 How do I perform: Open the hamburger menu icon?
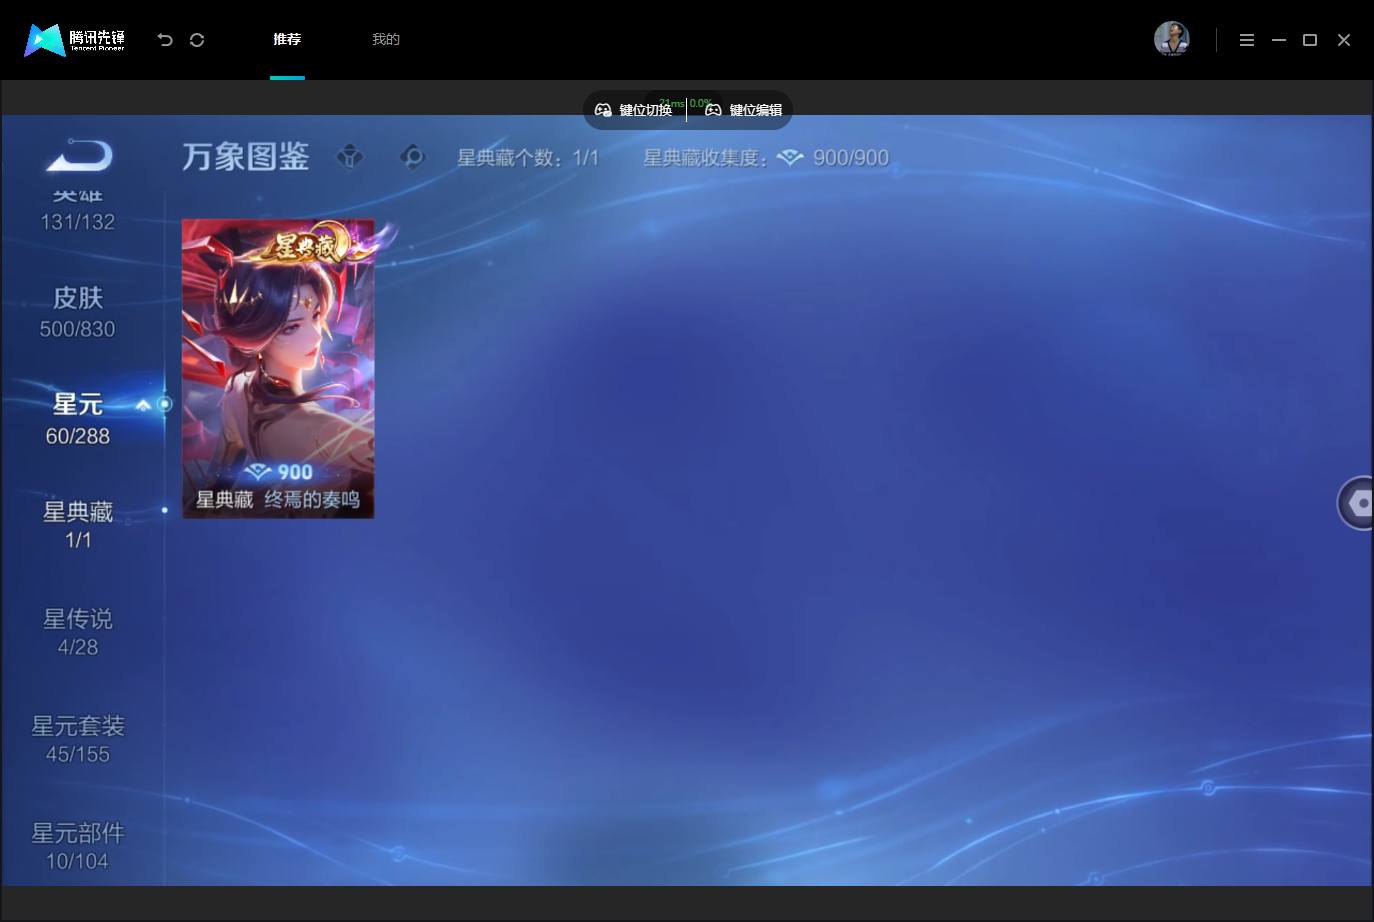coord(1246,40)
